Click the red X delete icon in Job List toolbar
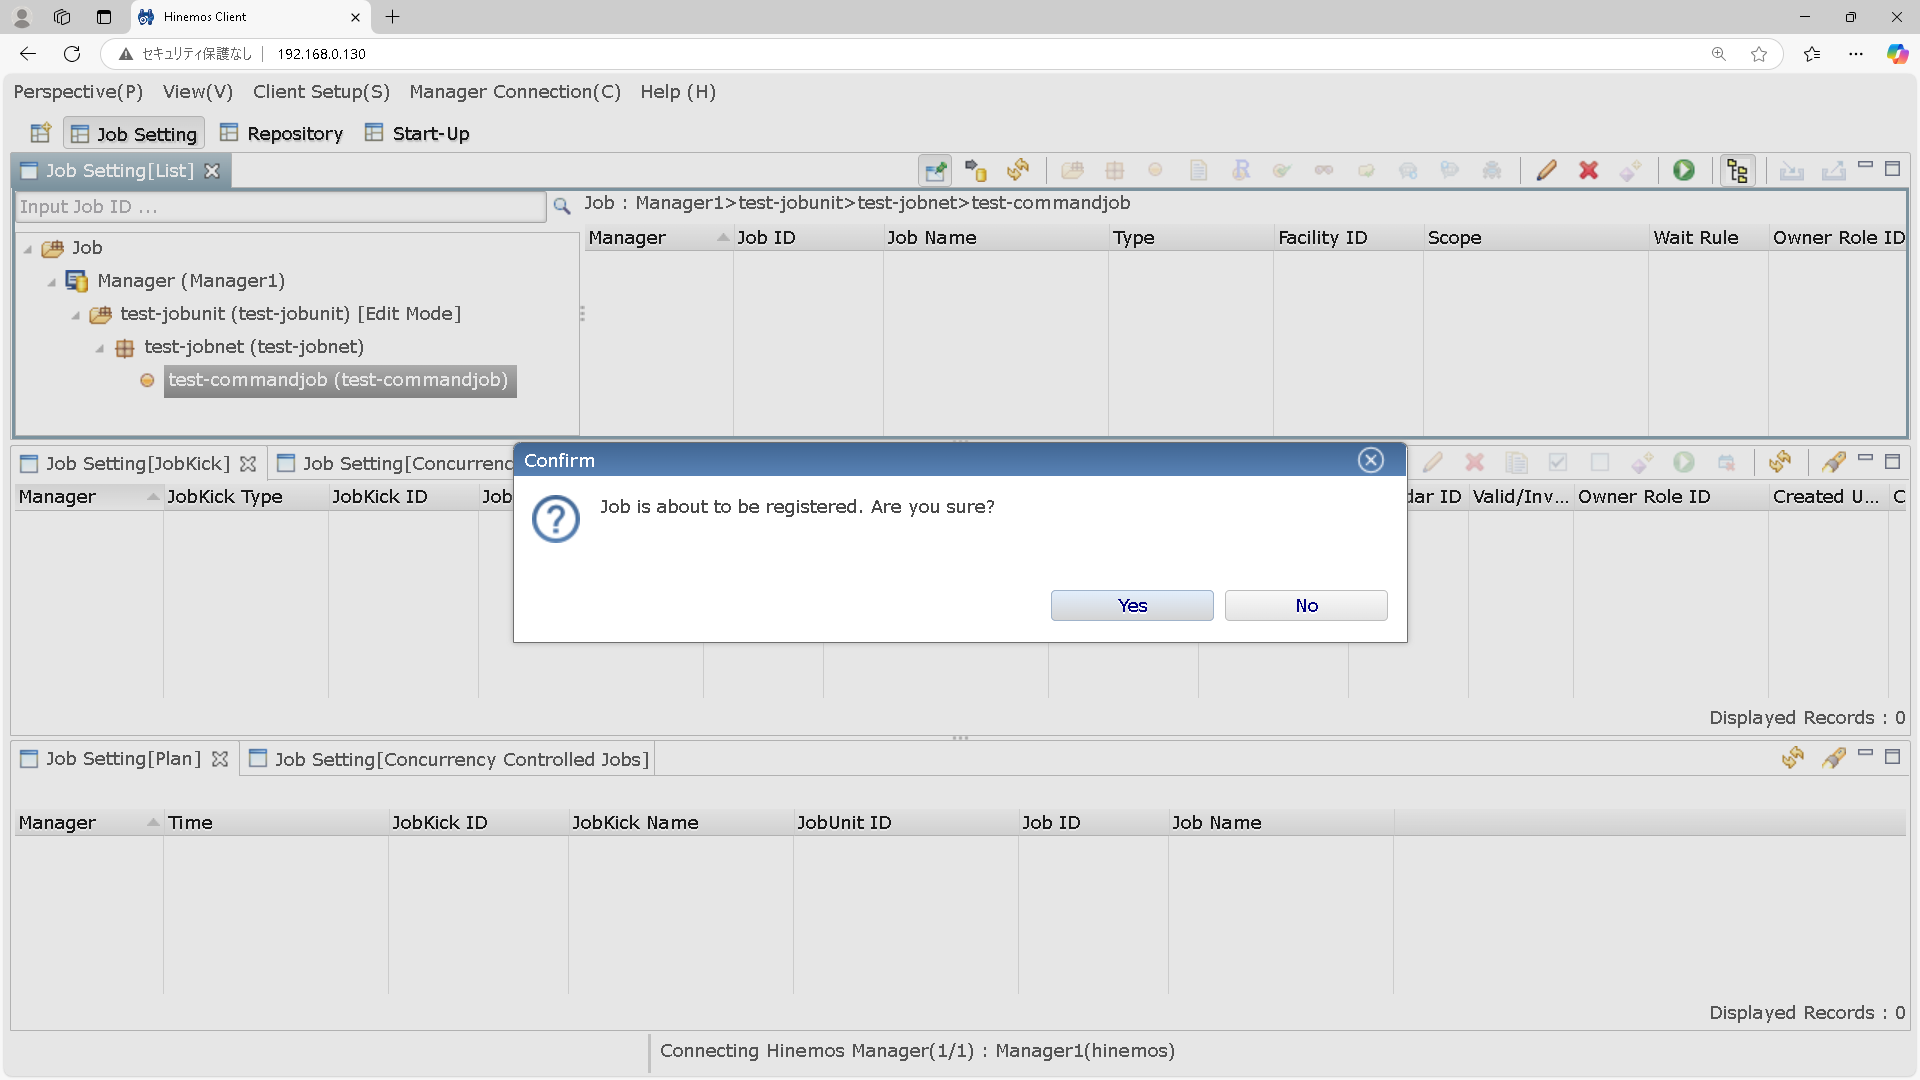 coord(1588,170)
